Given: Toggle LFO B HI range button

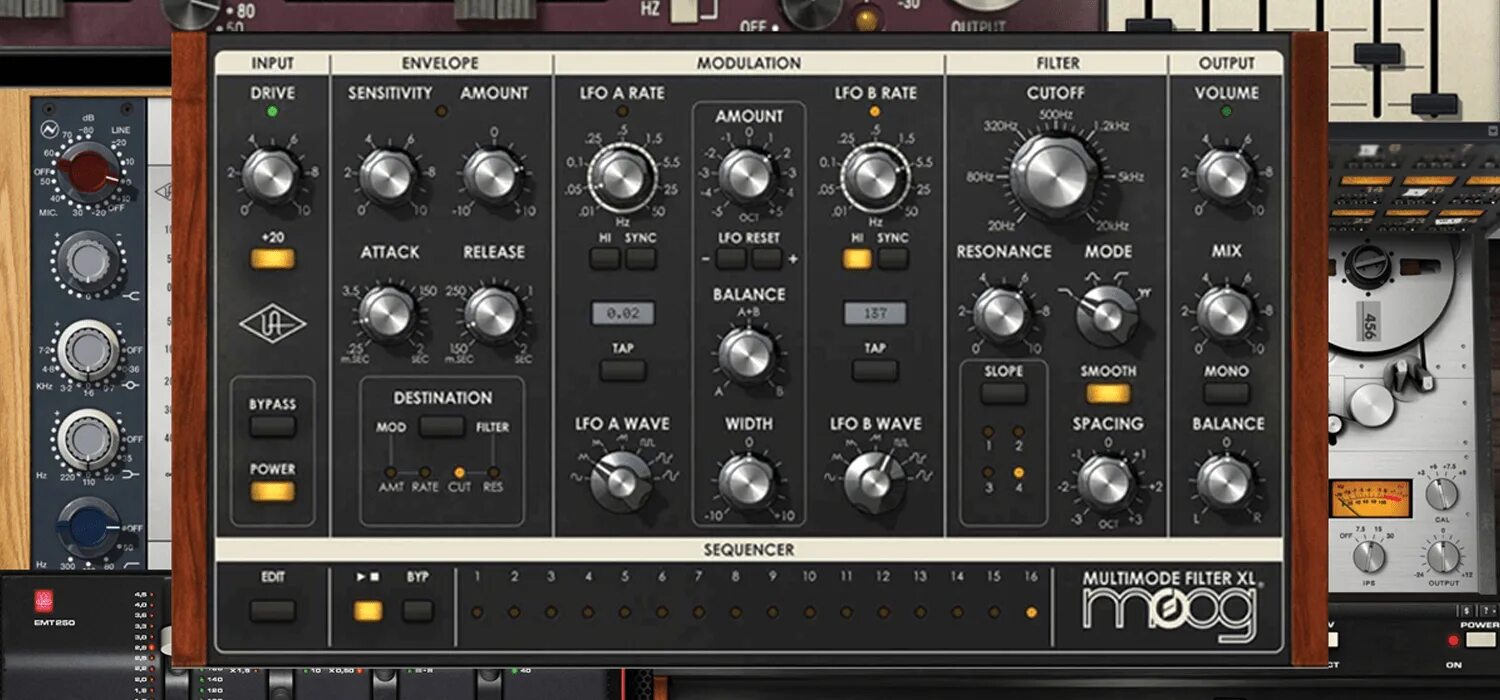Looking at the screenshot, I should point(857,259).
